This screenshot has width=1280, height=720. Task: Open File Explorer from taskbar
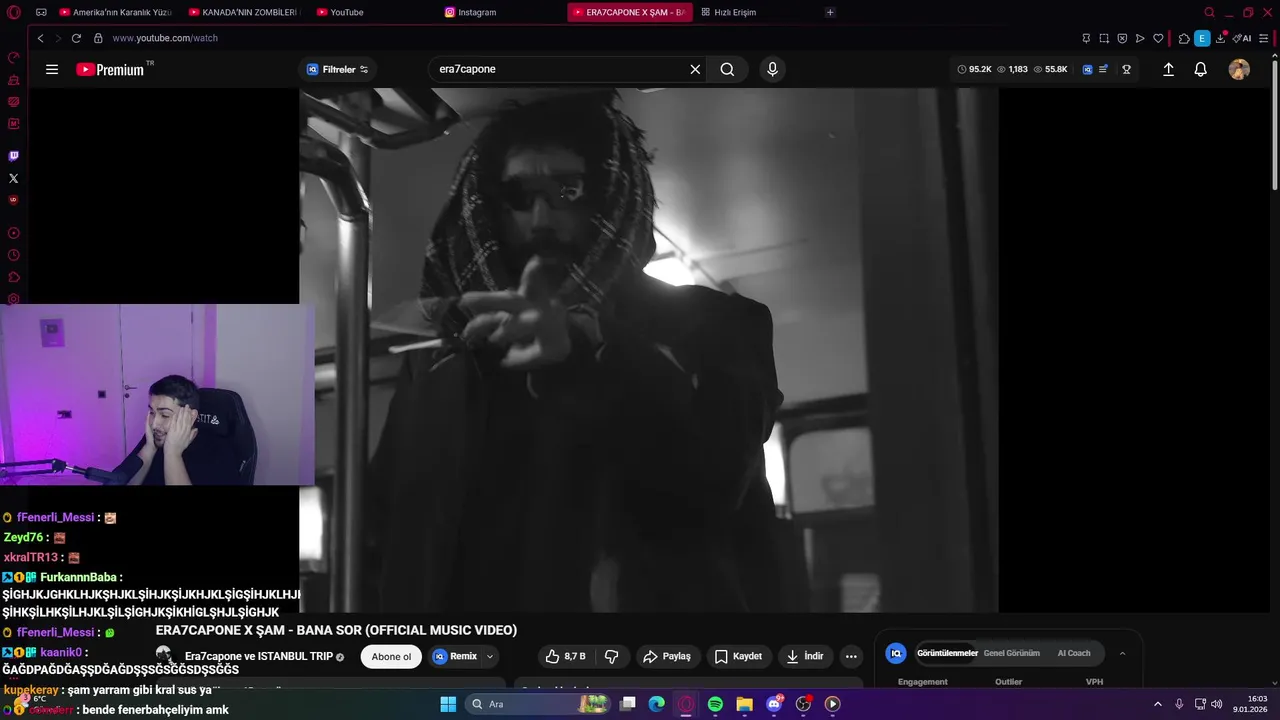click(x=745, y=704)
